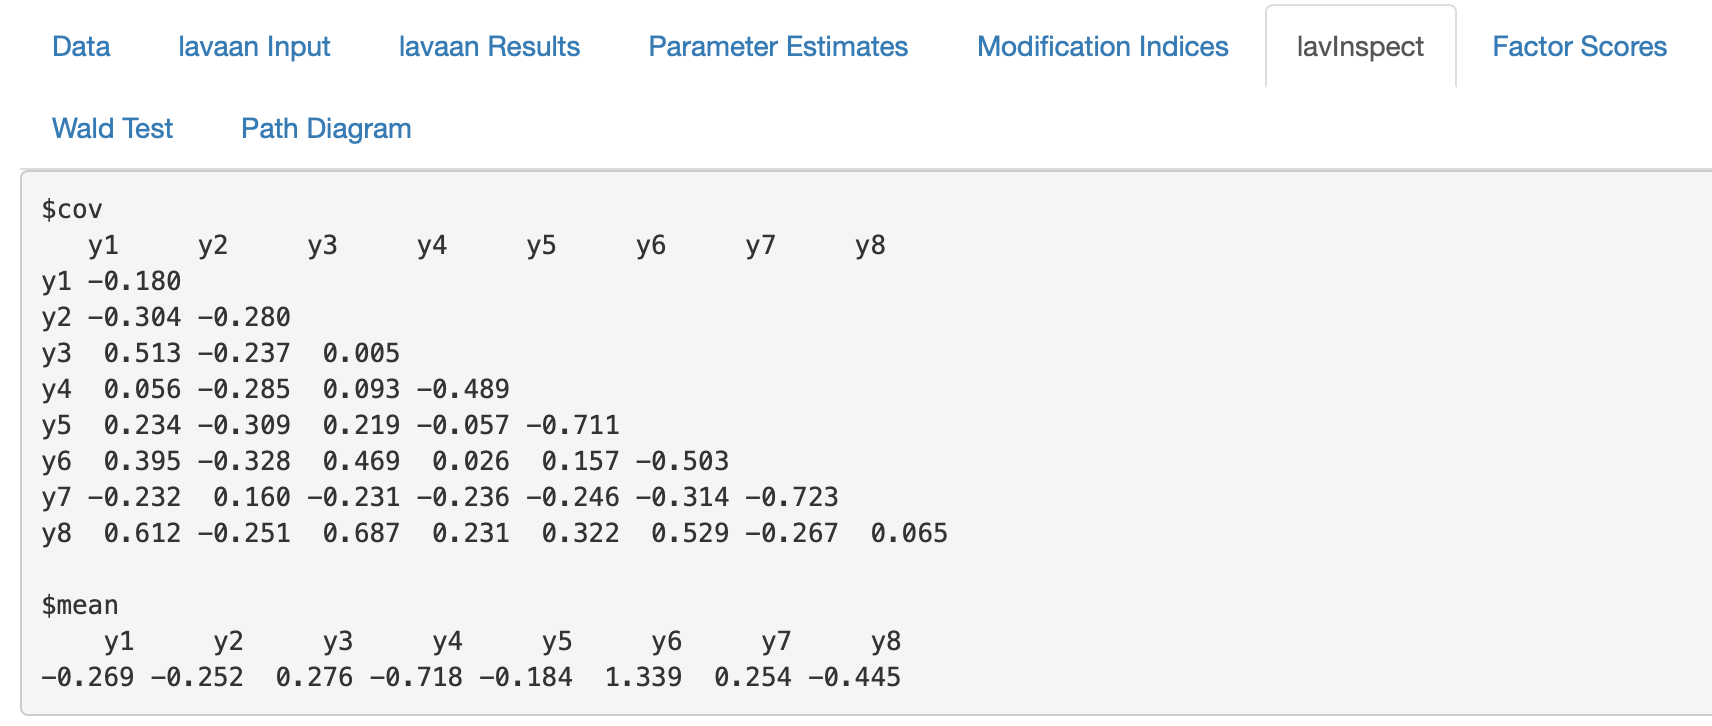Click the -0.723 value in the y7 row
The height and width of the screenshot is (726, 1712).
pyautogui.click(x=792, y=498)
